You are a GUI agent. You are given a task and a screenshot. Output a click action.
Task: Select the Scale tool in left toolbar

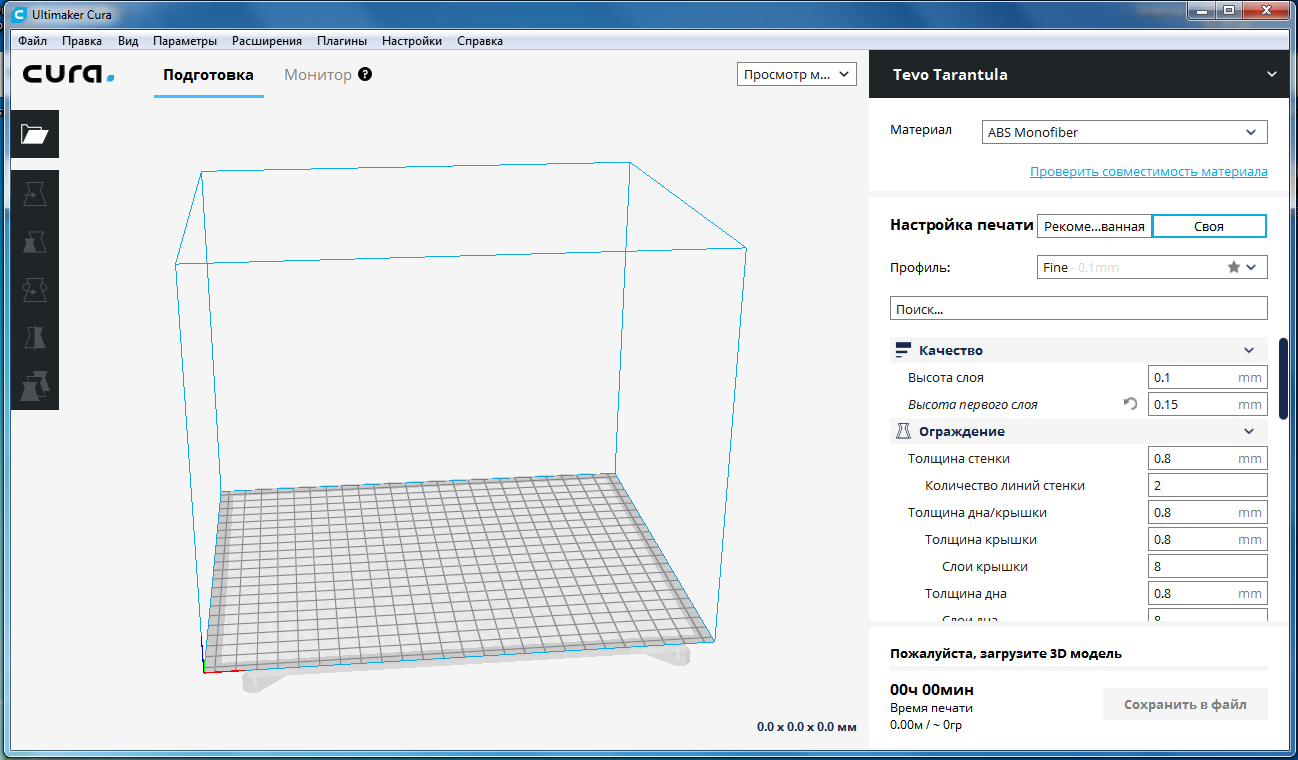[35, 242]
